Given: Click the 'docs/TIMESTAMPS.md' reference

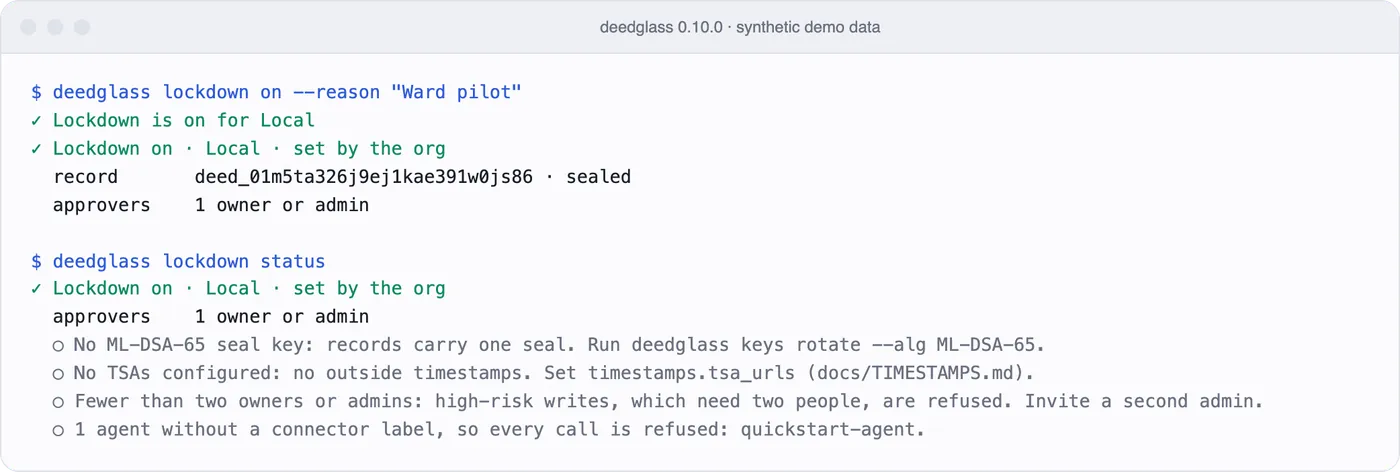Looking at the screenshot, I should (914, 373).
